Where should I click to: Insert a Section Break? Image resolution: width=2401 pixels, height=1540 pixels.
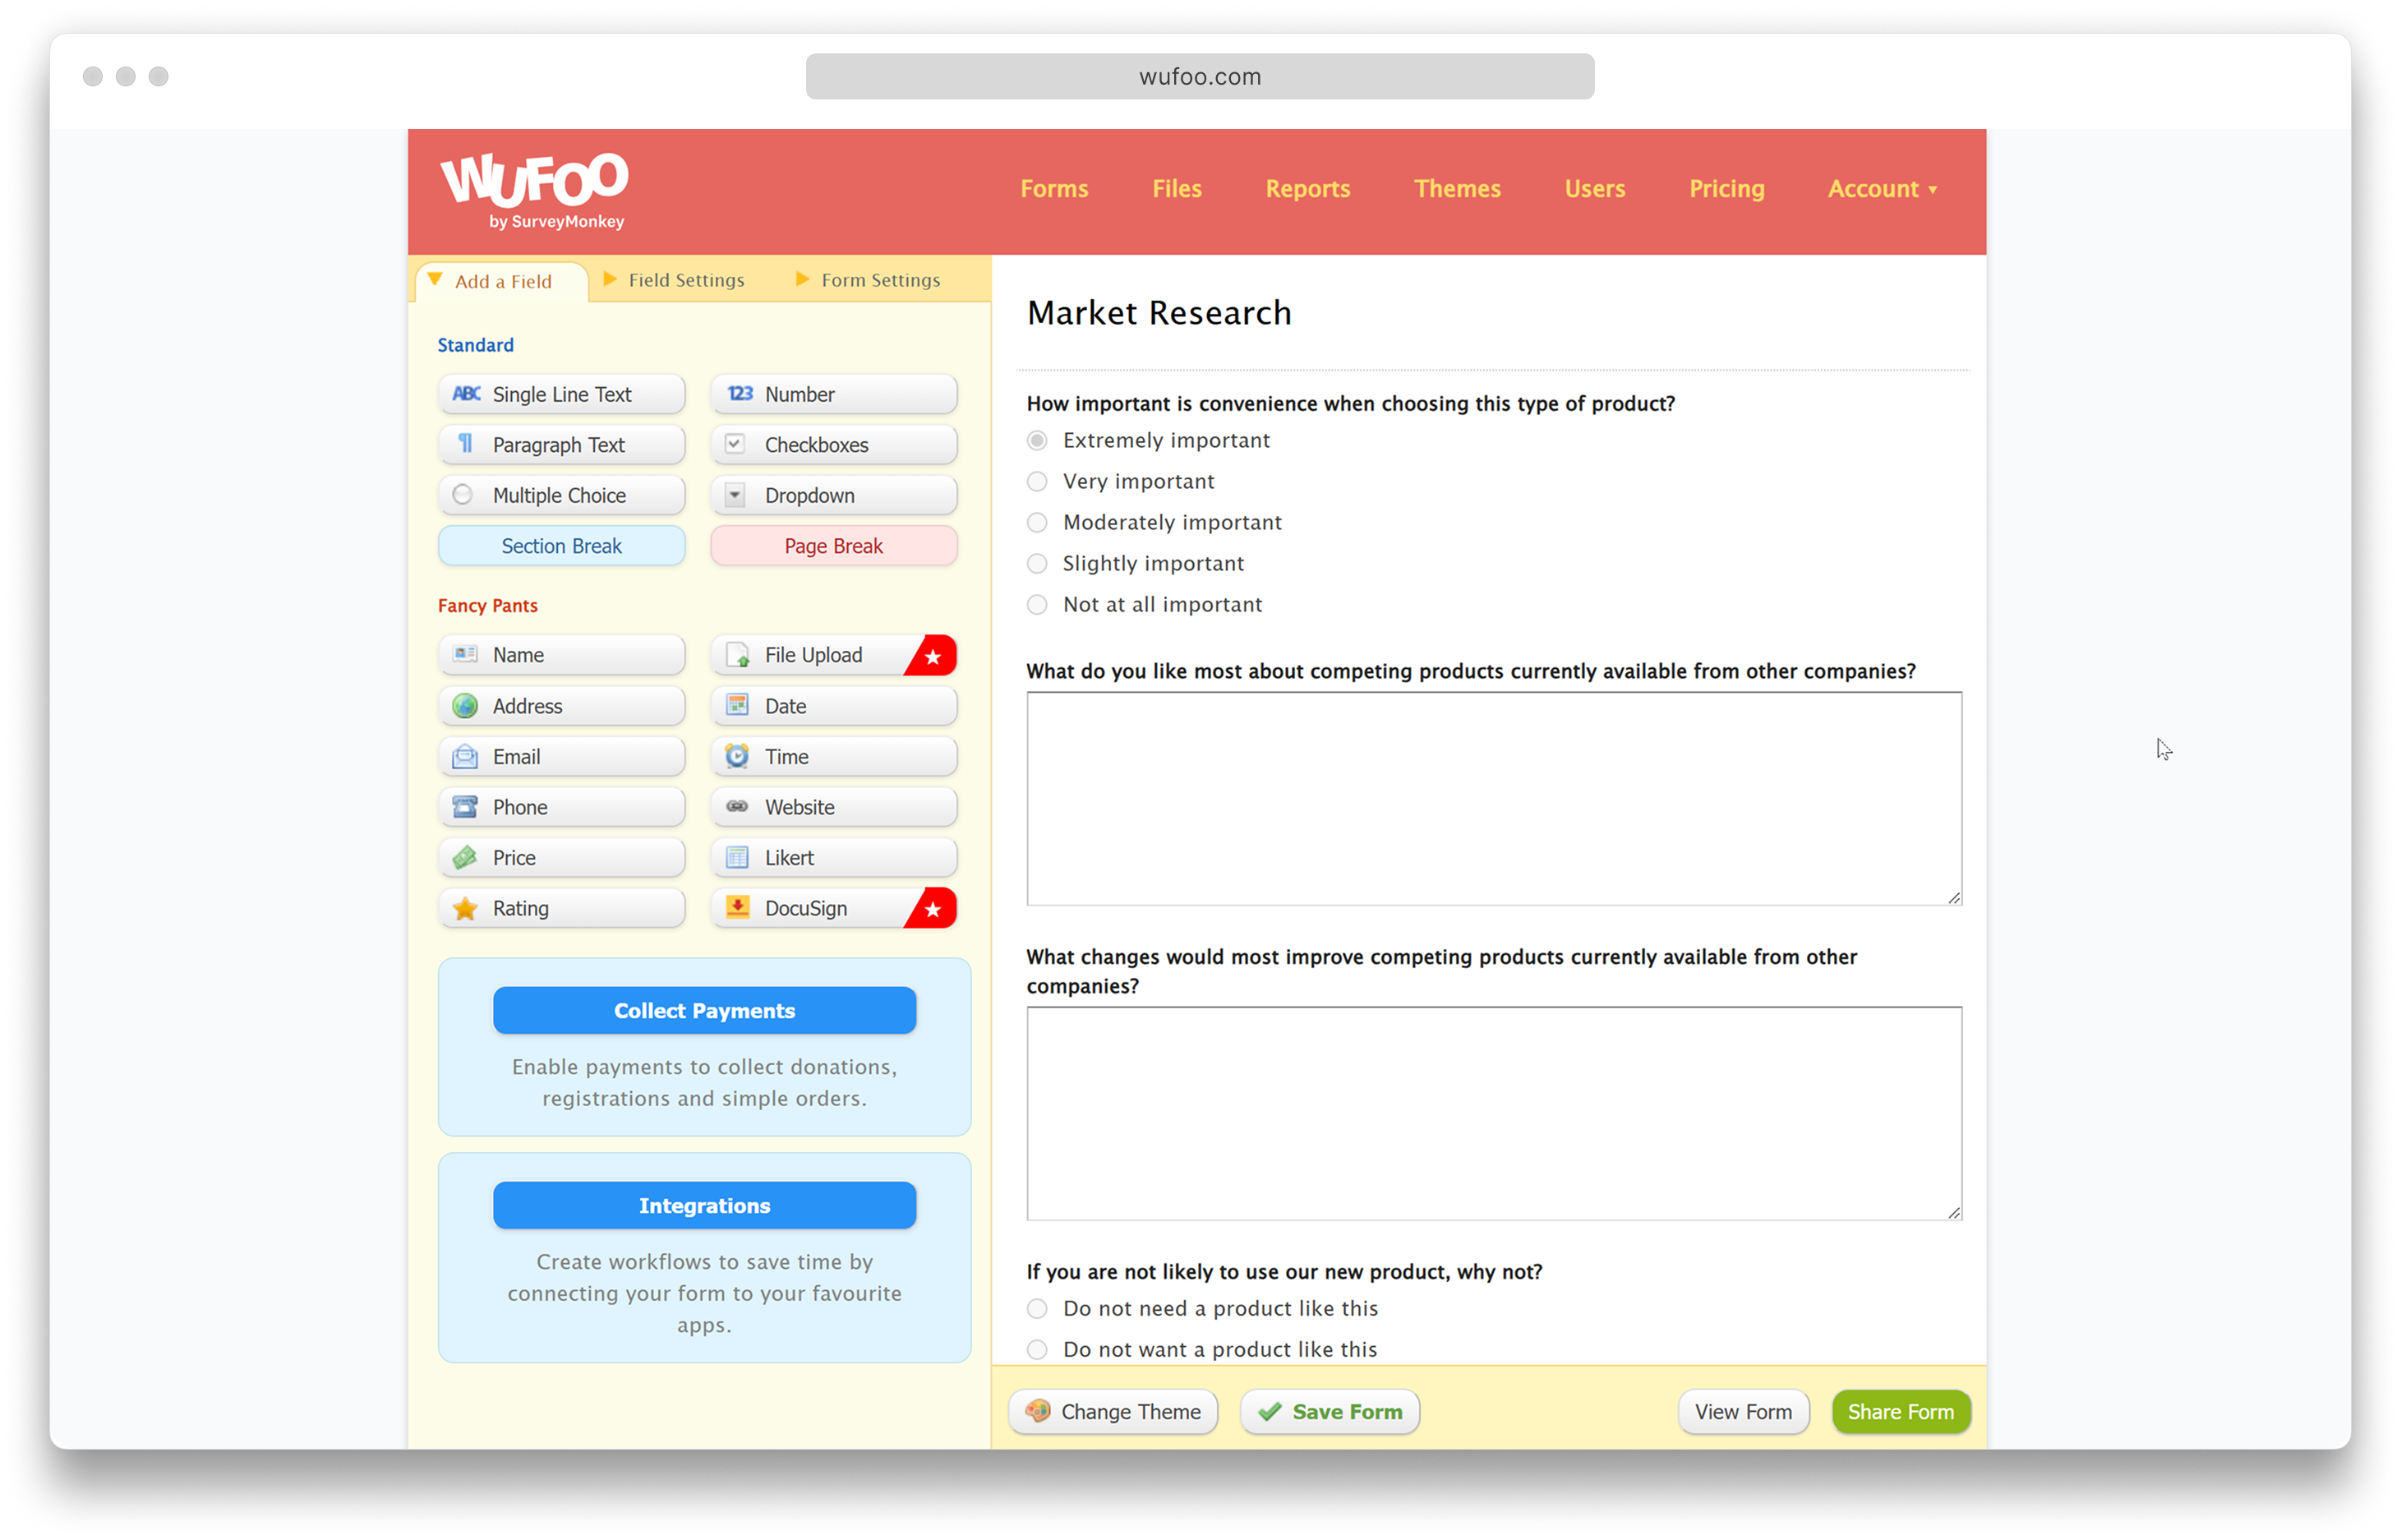click(561, 546)
